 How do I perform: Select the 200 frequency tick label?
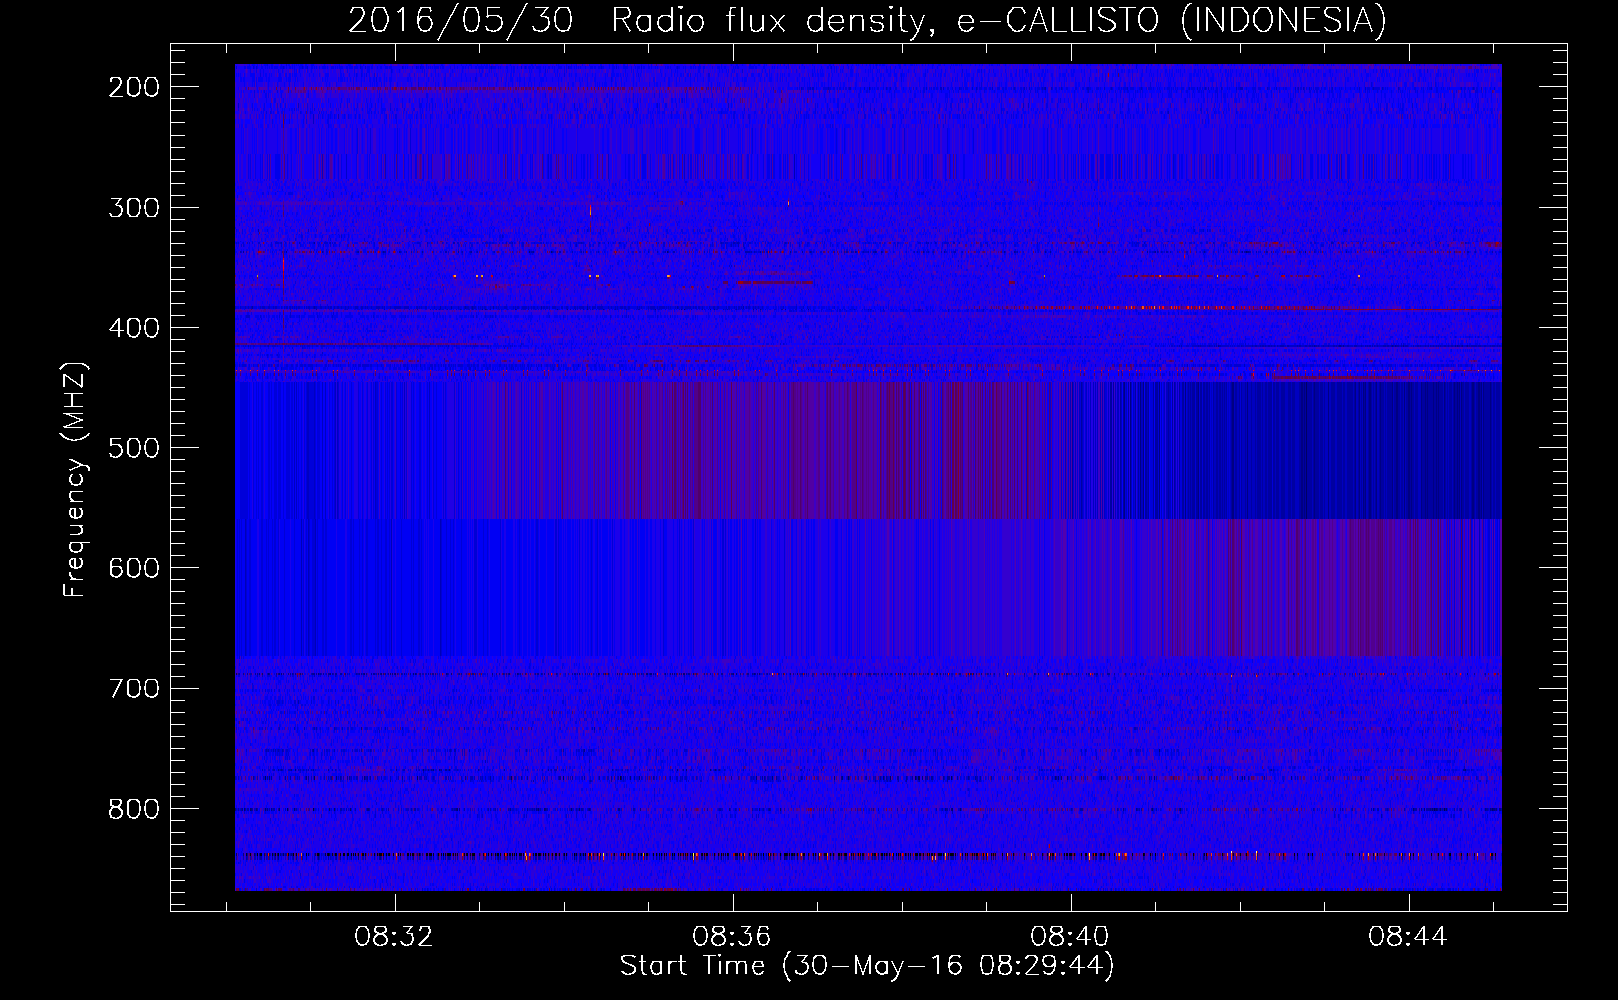pyautogui.click(x=134, y=87)
